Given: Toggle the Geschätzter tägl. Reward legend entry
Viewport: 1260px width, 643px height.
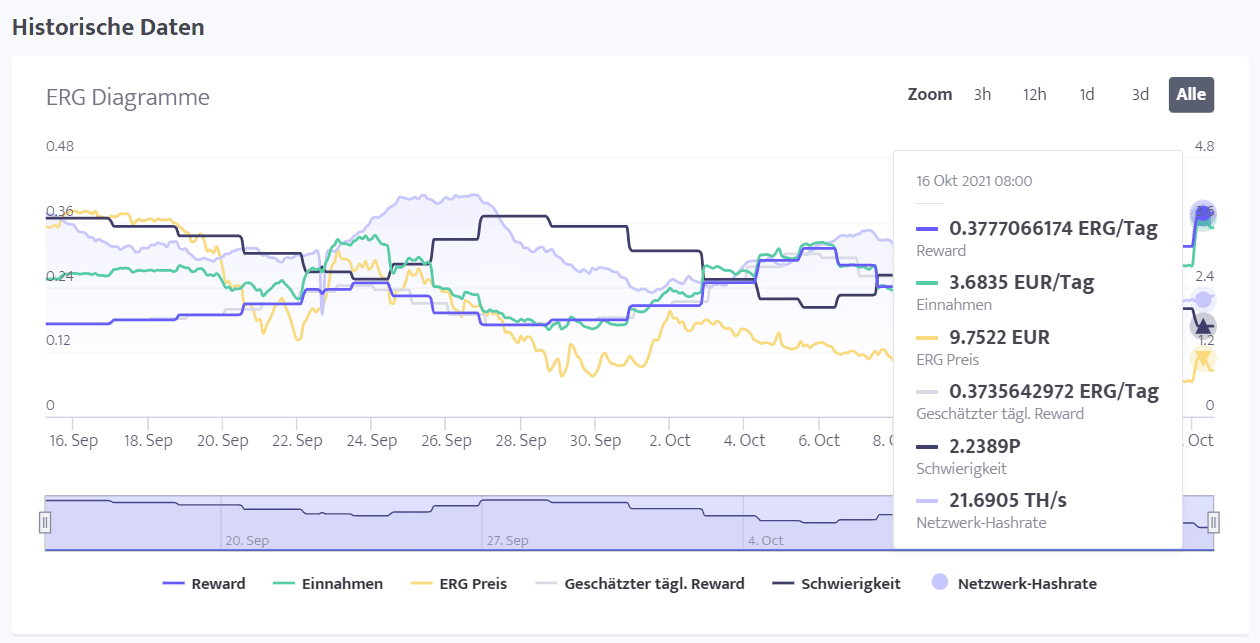Looking at the screenshot, I should [640, 583].
